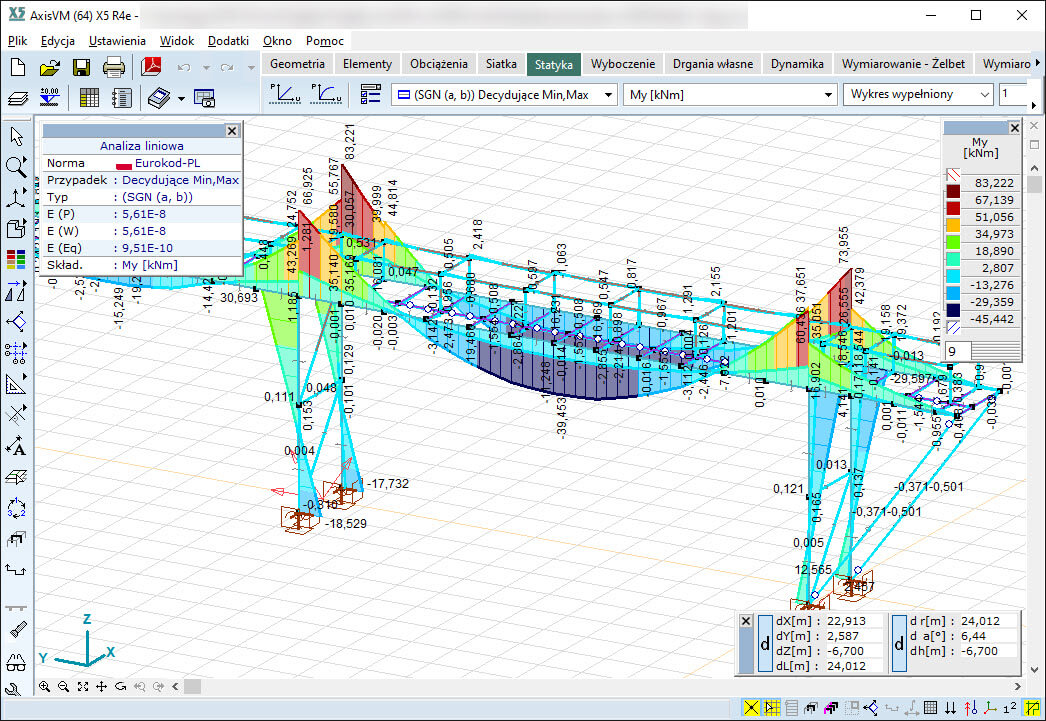
Task: Open the text annotation tool with letter A
Action: 16,446
